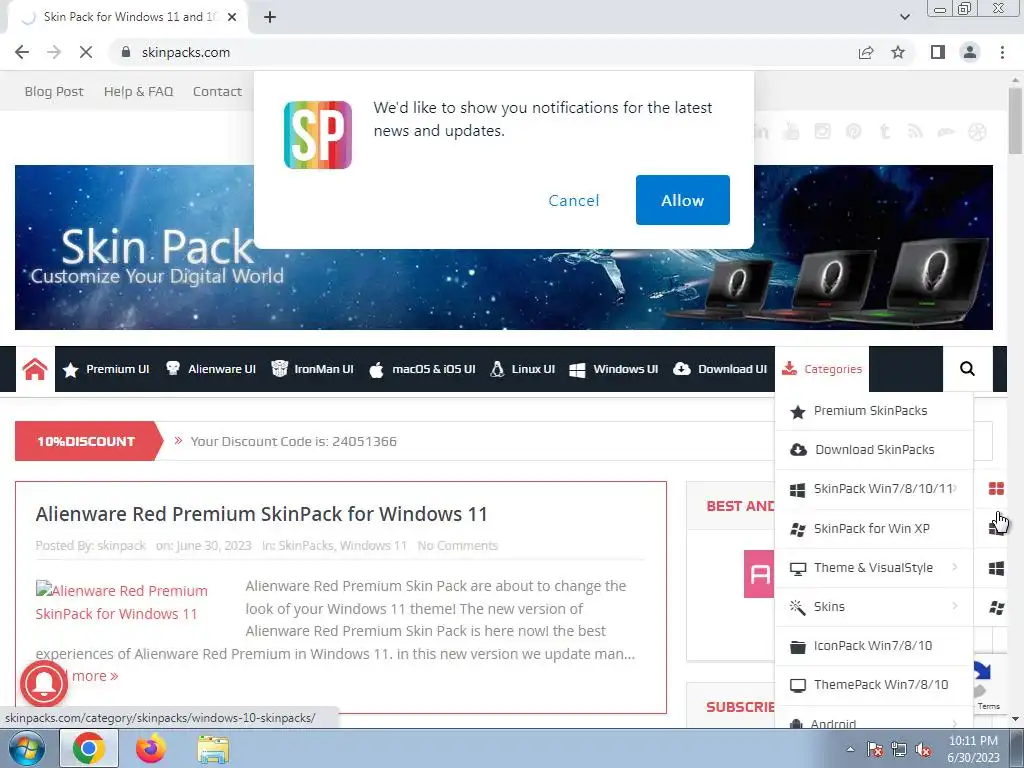Stop loading the page with X button

[86, 52]
